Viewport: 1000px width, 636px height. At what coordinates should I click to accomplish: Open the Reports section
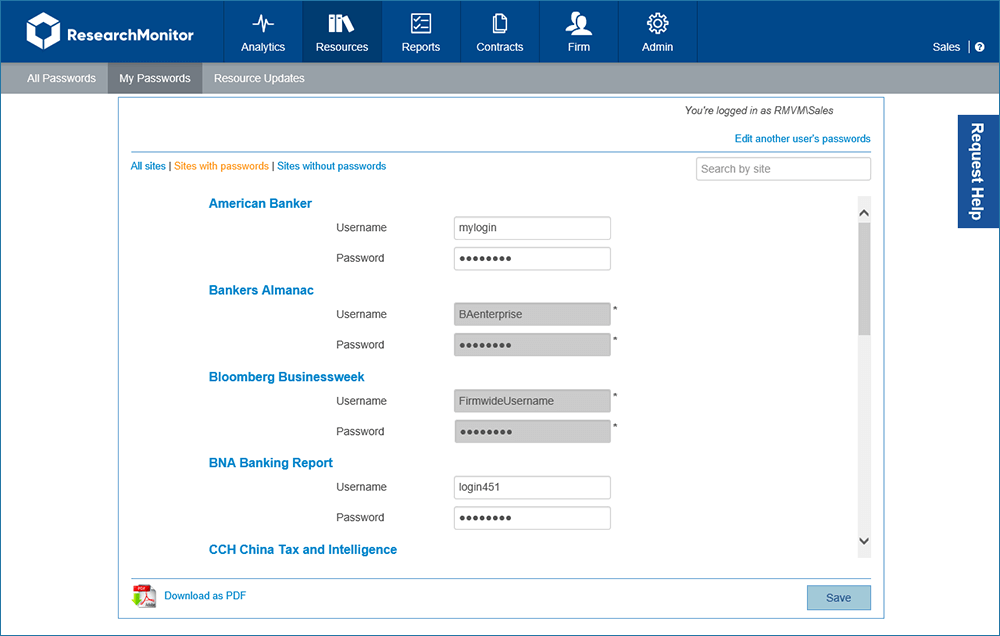pos(421,32)
